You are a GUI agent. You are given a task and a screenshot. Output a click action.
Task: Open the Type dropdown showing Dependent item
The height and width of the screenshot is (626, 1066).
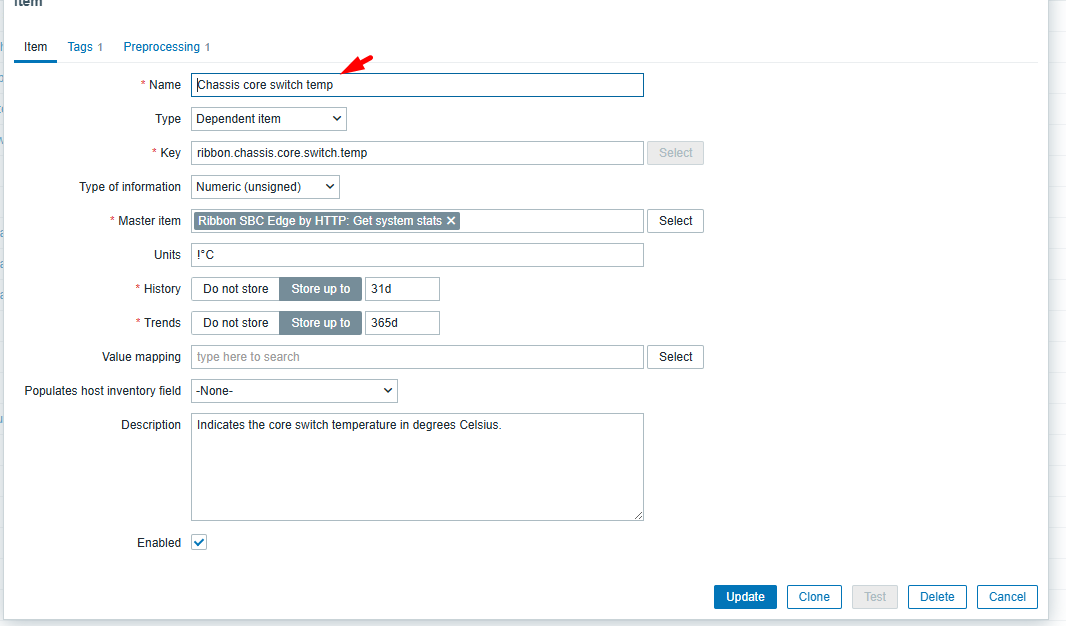coord(268,119)
